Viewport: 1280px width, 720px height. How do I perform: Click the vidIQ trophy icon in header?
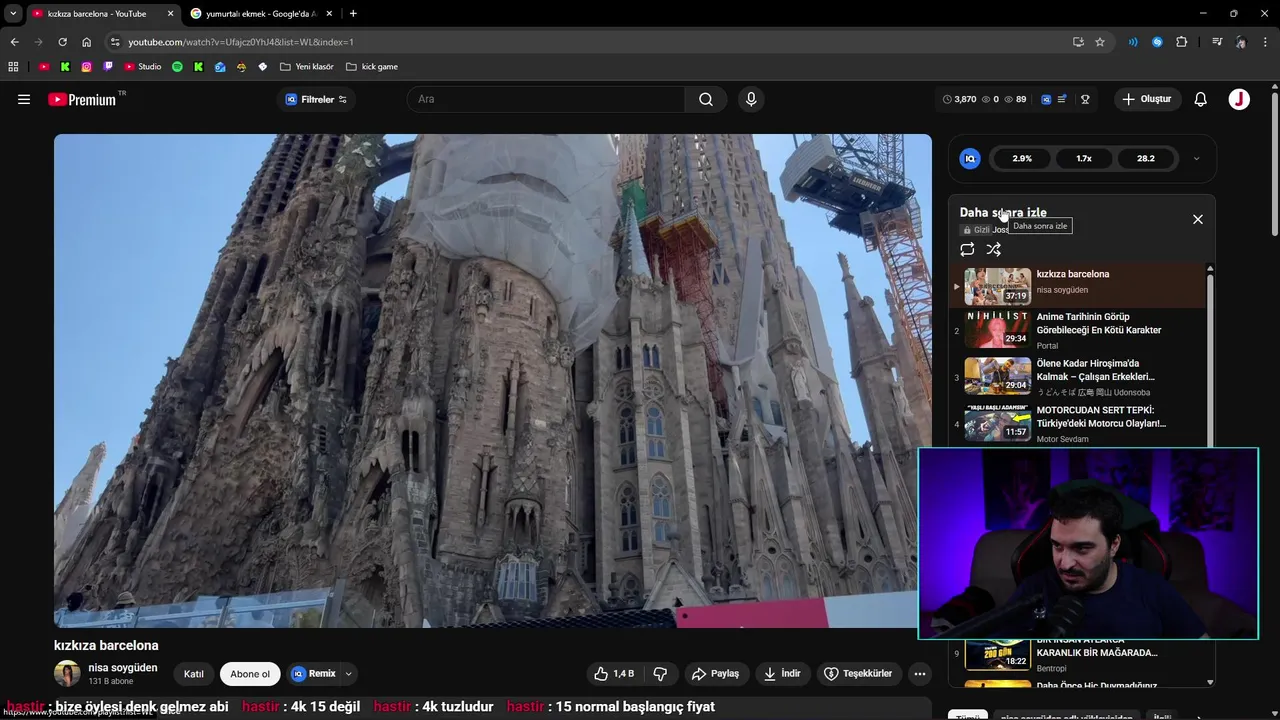1084,99
